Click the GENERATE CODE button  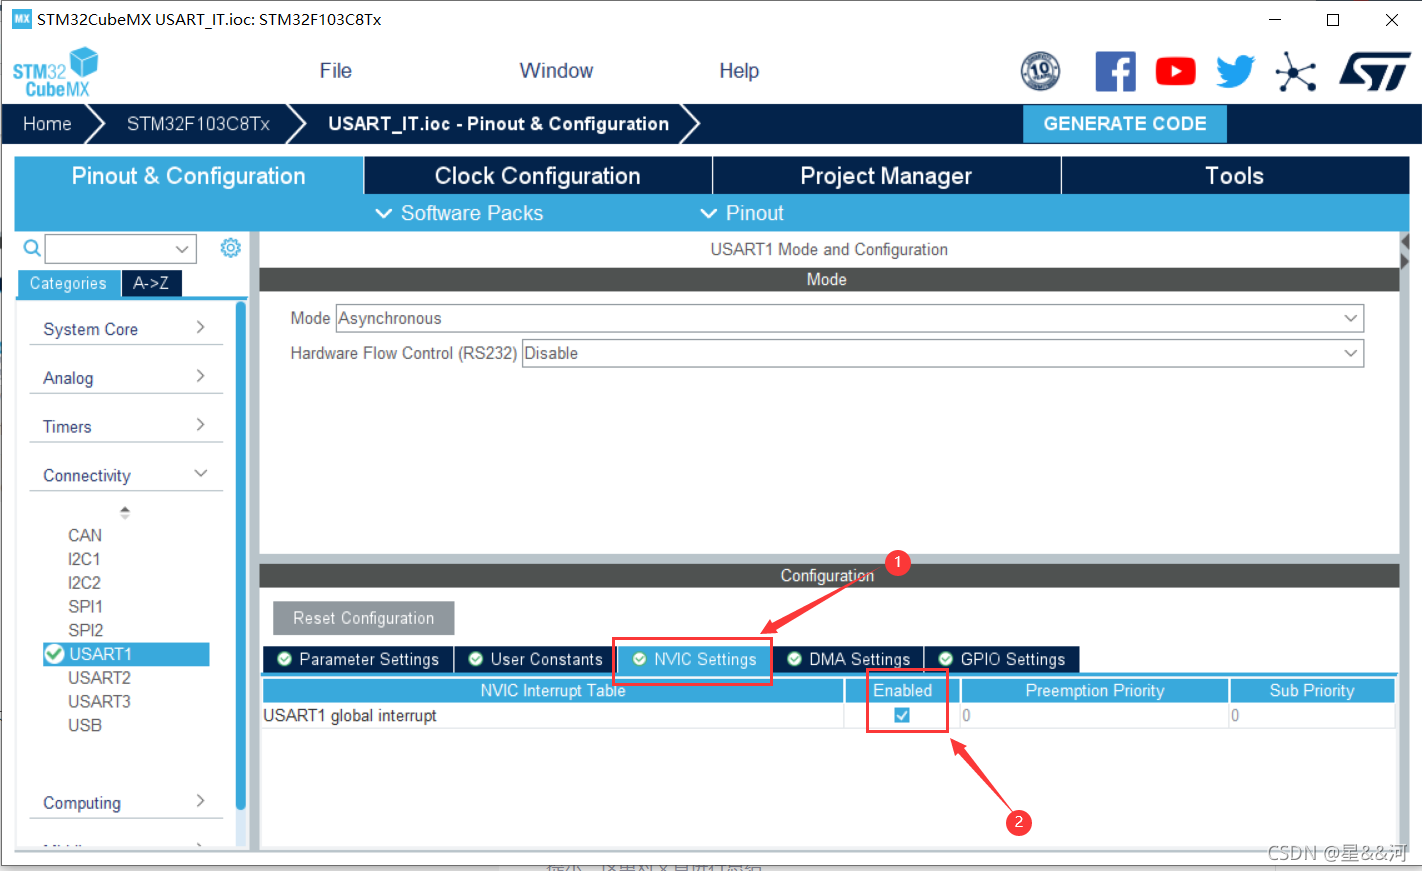pyautogui.click(x=1125, y=124)
